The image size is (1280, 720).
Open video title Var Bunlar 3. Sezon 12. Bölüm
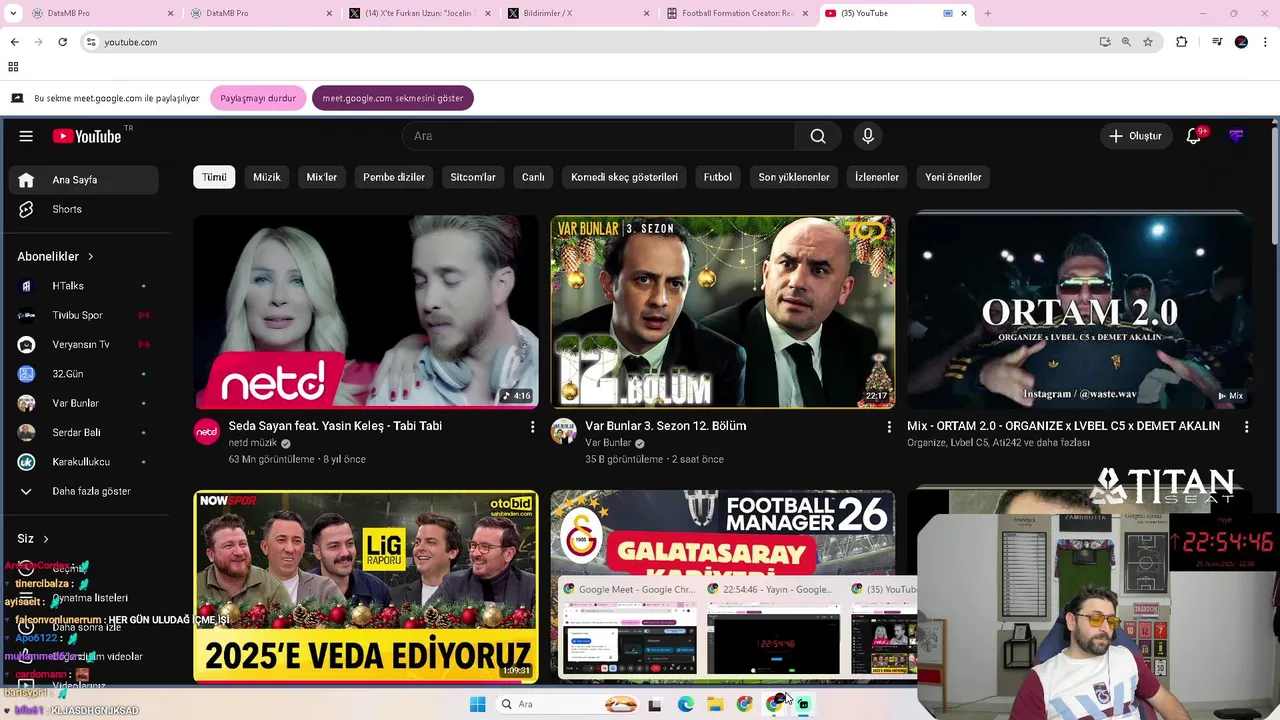(666, 426)
